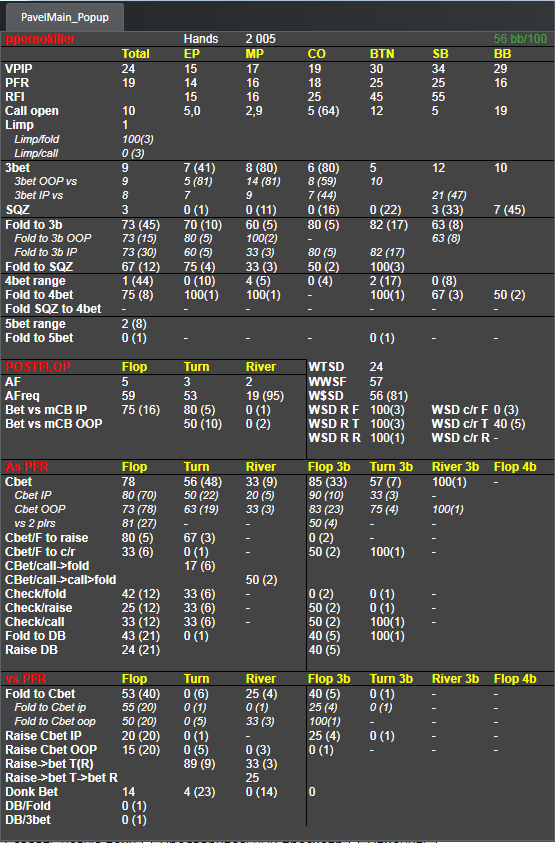Click the Fold to SQZ label
The width and height of the screenshot is (555, 843).
click(39, 267)
